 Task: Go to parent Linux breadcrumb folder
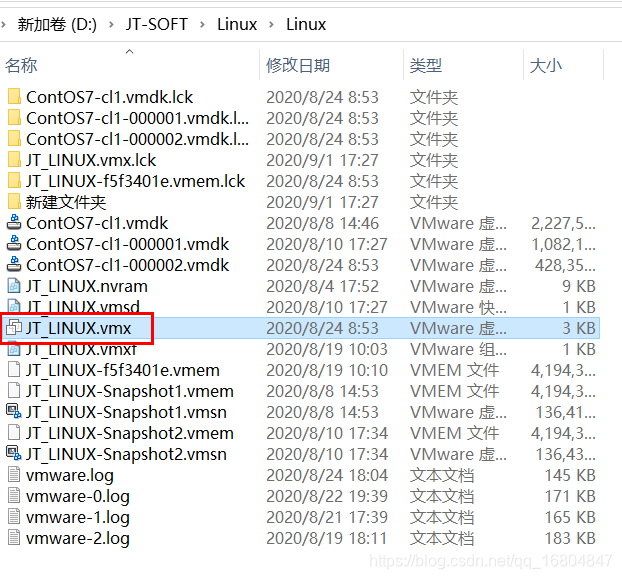click(x=237, y=25)
